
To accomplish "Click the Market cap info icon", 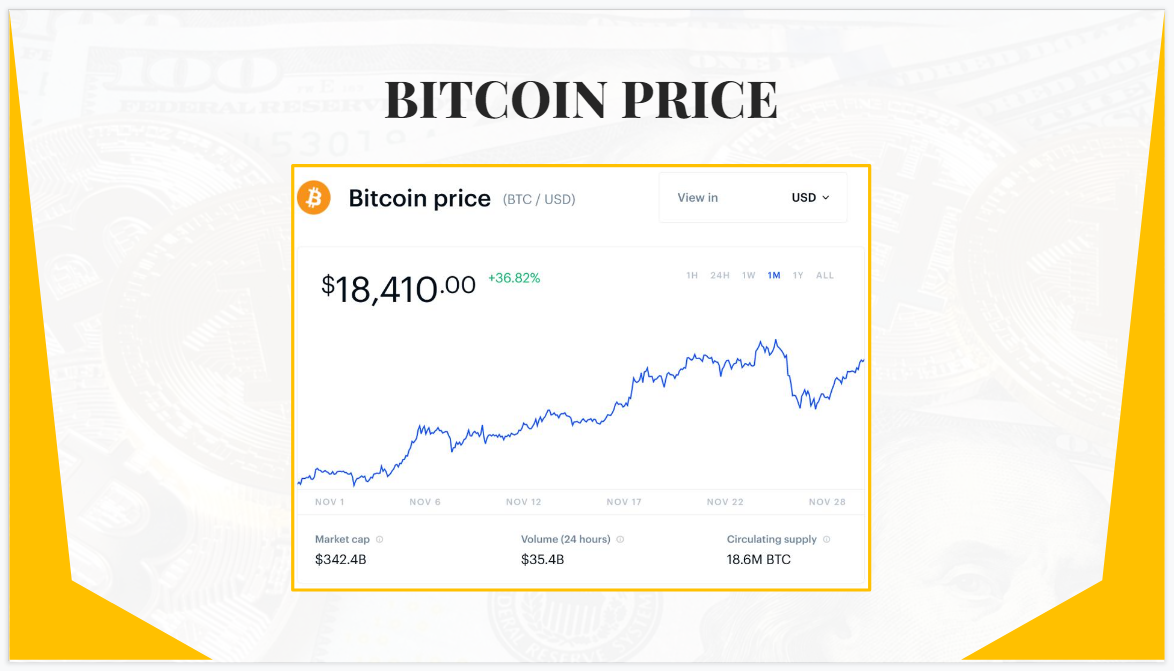I will coord(380,539).
